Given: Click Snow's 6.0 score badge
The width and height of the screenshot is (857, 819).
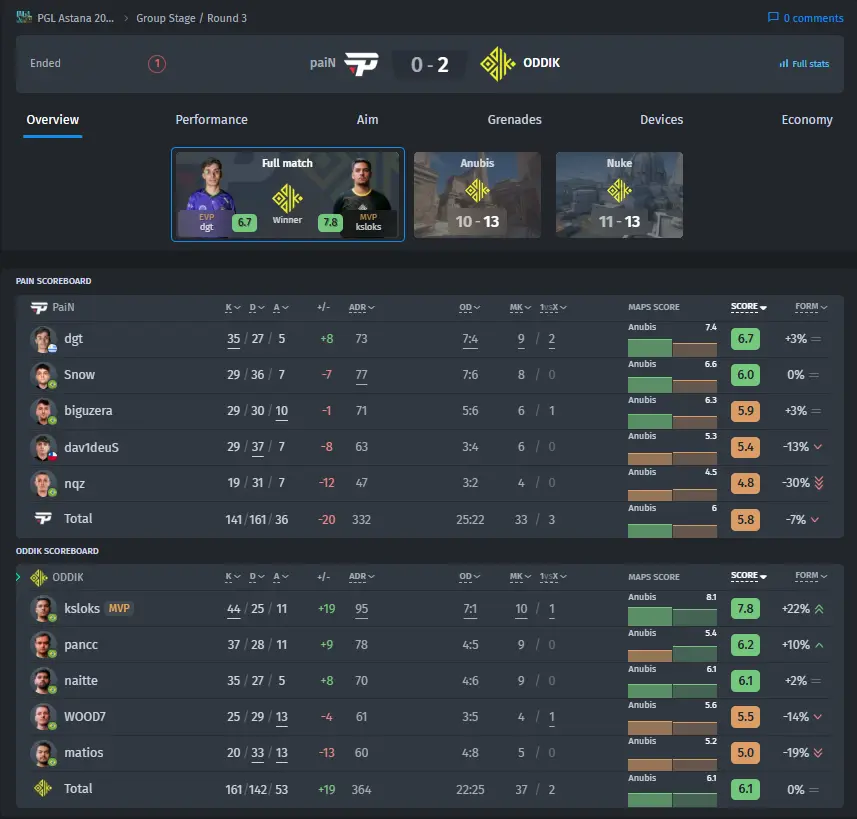Looking at the screenshot, I should point(746,375).
